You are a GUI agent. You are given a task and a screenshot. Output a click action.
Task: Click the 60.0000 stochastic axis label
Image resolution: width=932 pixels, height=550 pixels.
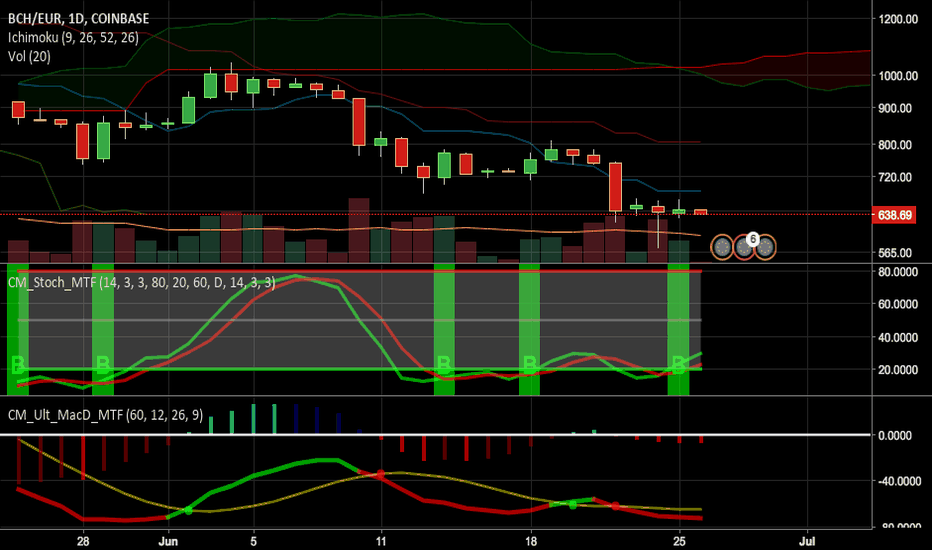[898, 304]
